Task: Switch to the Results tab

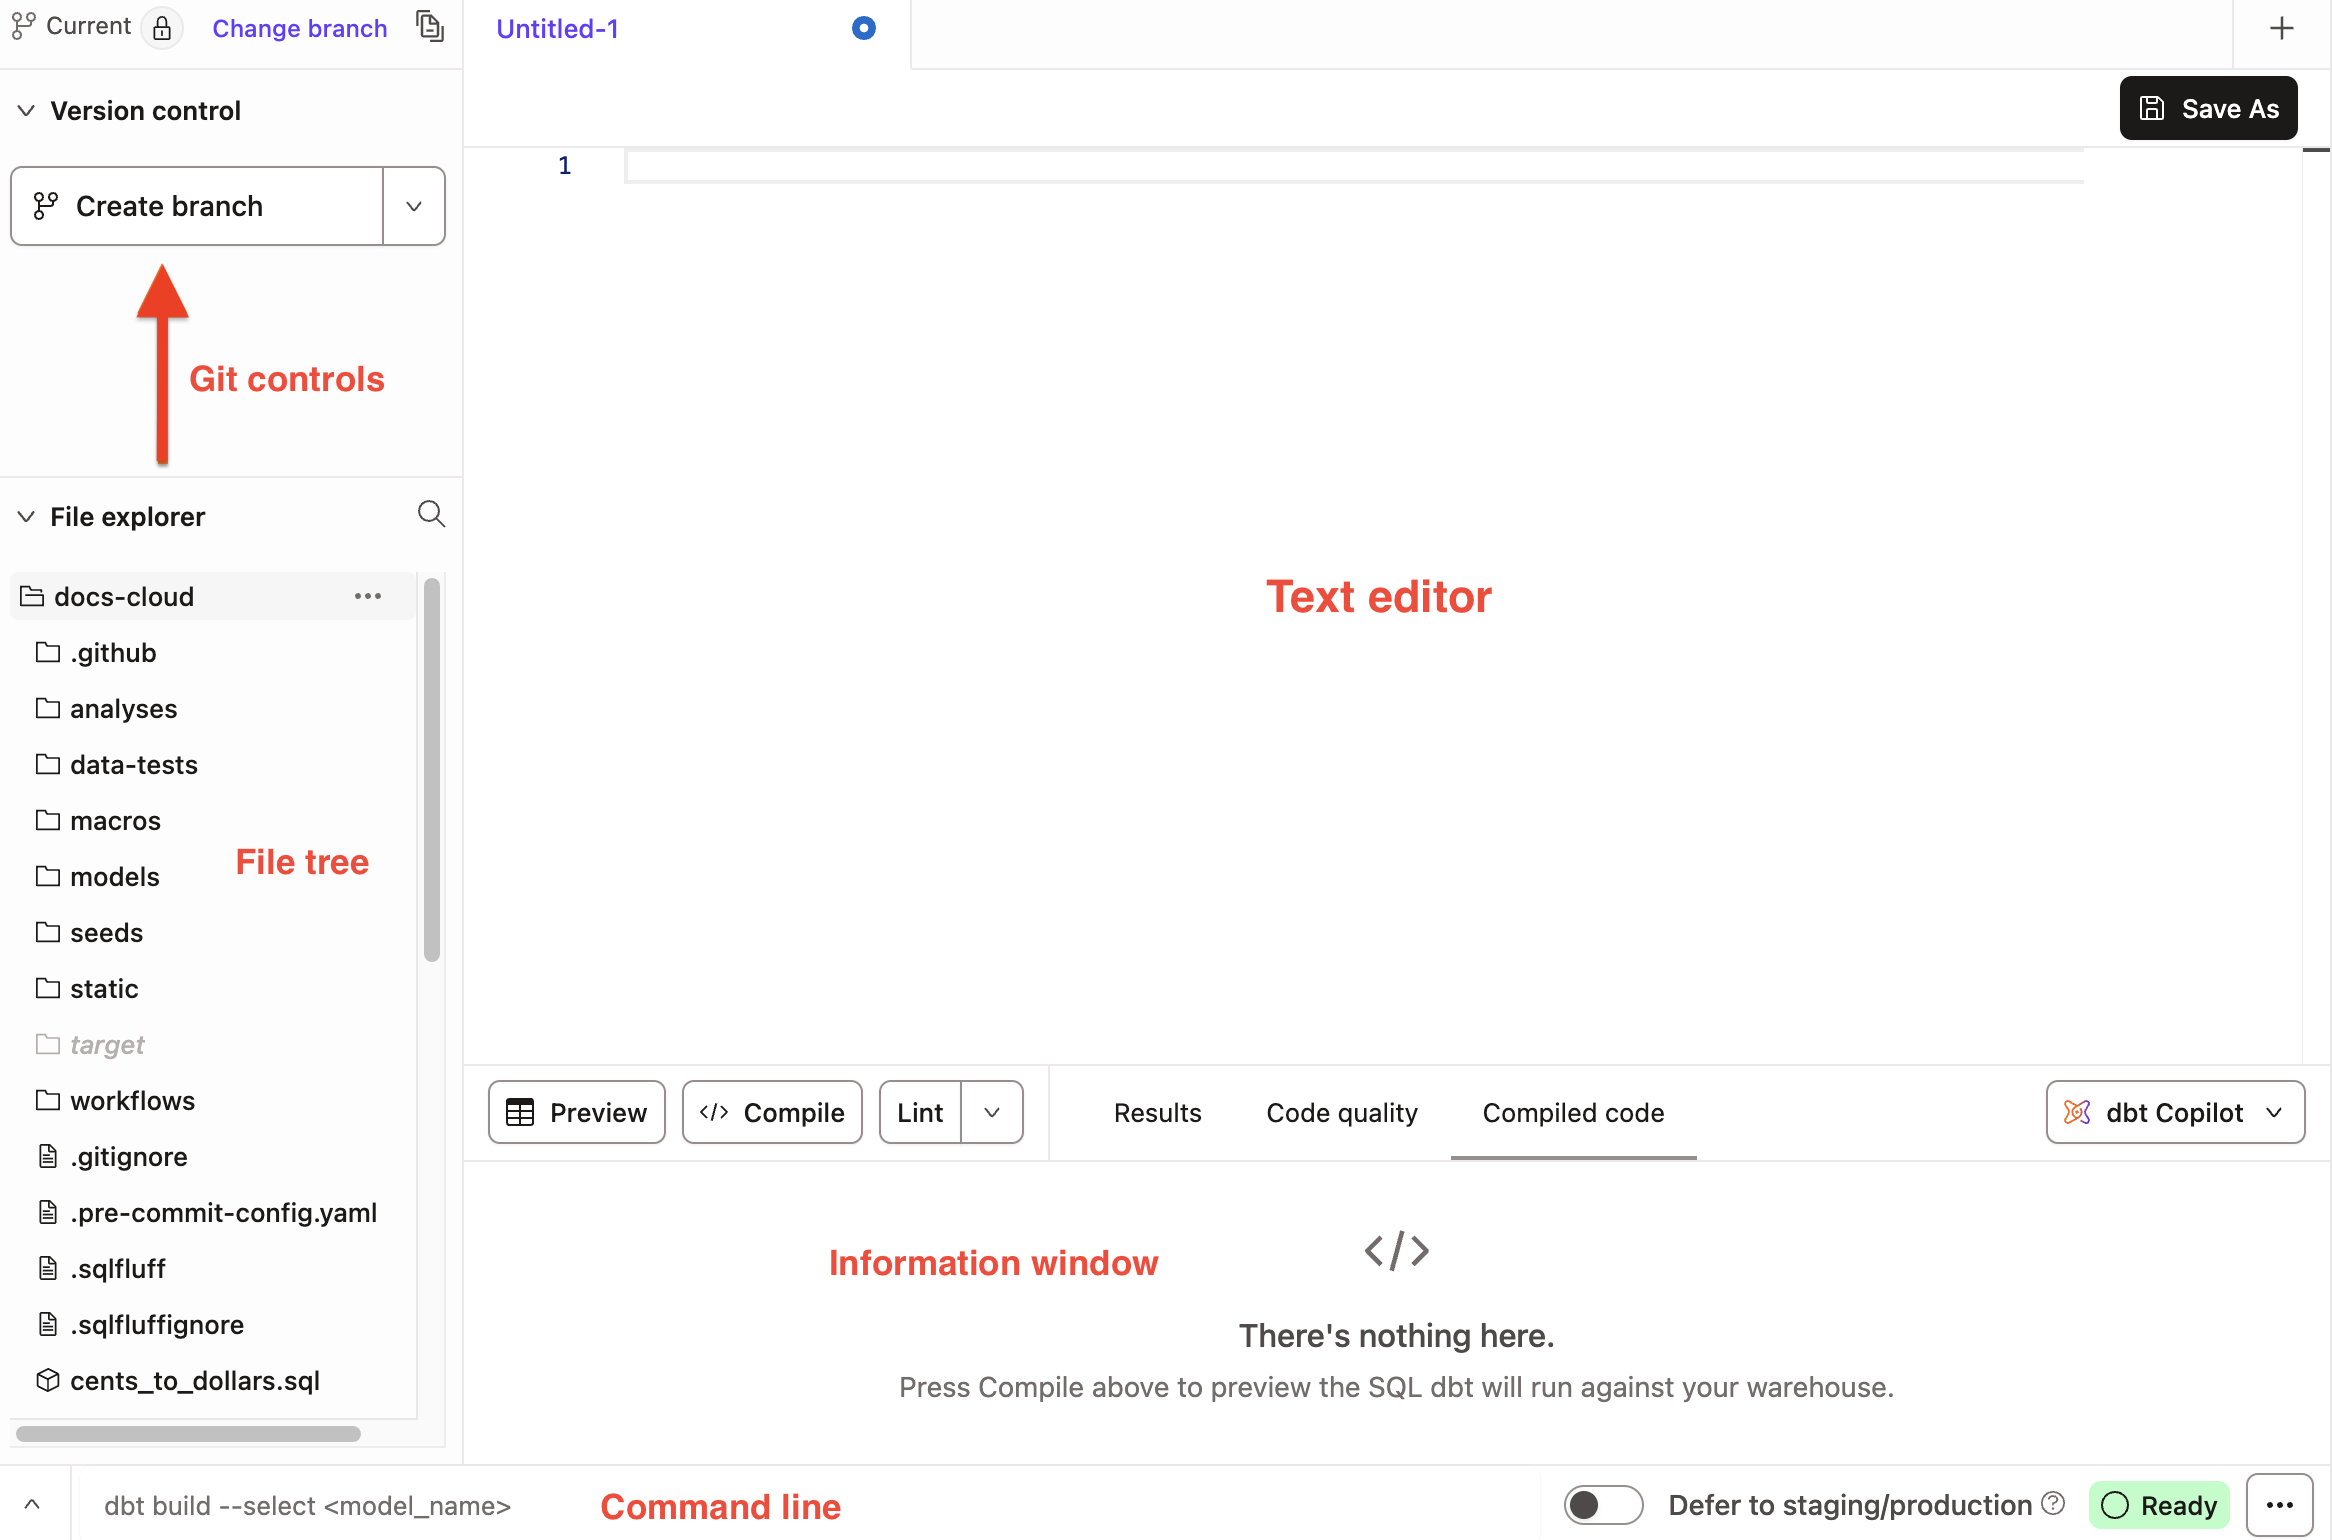Action: pyautogui.click(x=1157, y=1112)
